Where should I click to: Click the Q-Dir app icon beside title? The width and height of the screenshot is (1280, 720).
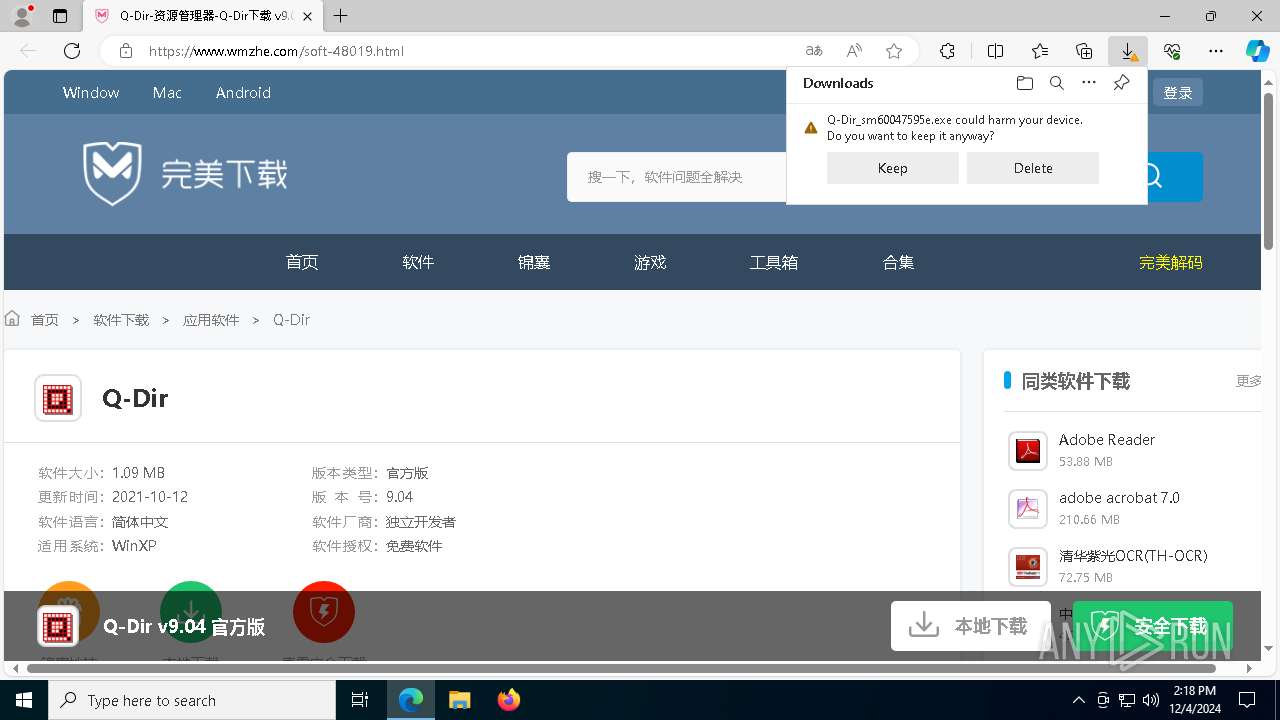(58, 398)
